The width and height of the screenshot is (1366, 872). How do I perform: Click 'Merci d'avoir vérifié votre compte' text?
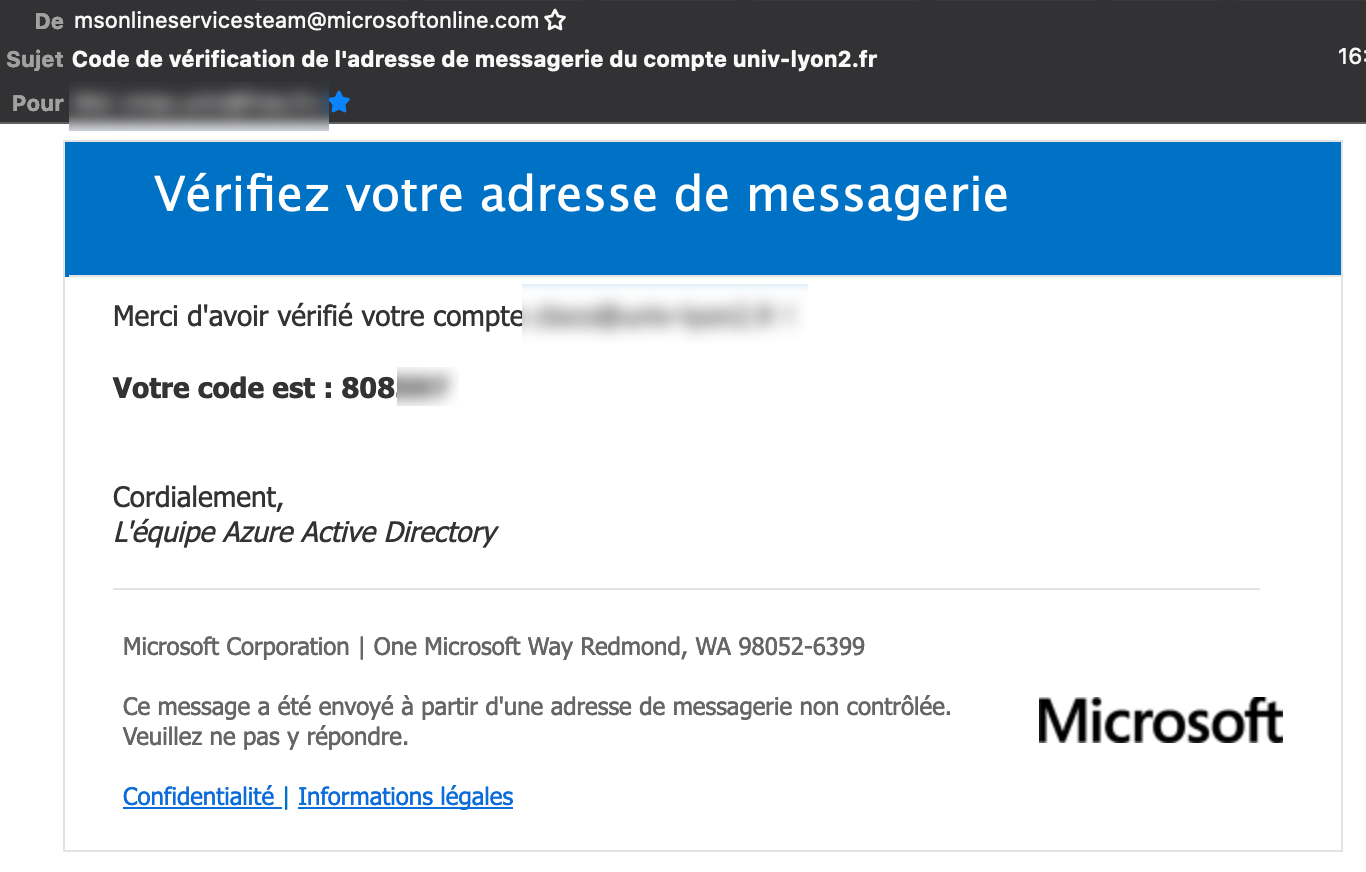318,317
